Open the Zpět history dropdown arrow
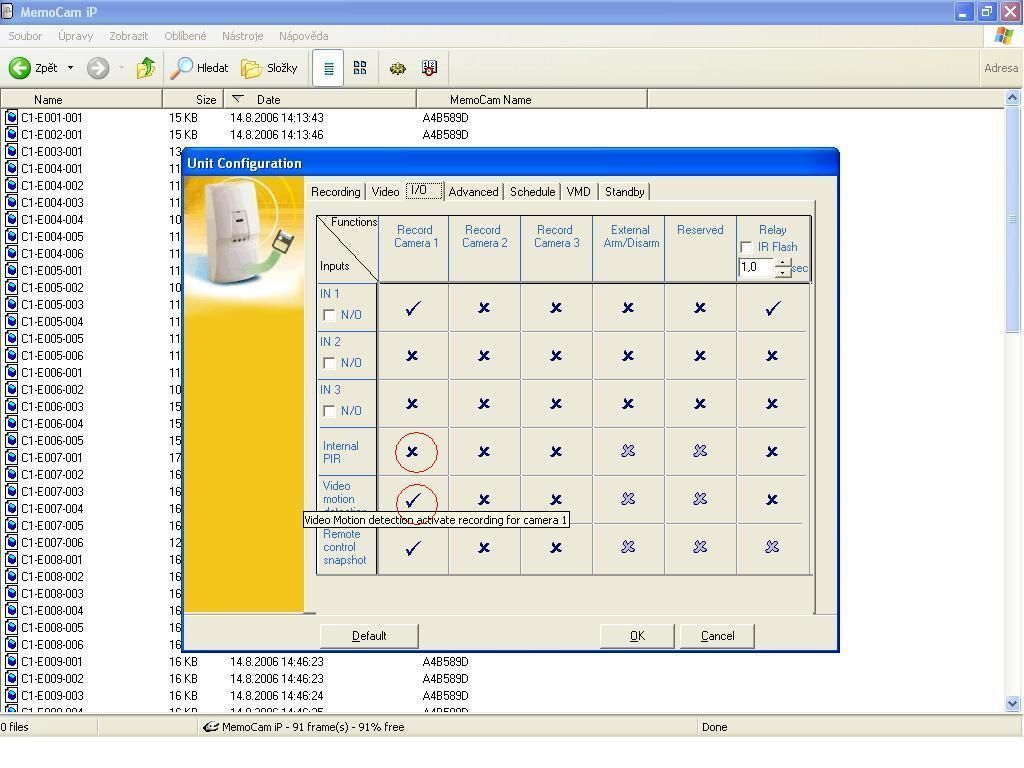Viewport: 1024px width, 768px height. 70,68
